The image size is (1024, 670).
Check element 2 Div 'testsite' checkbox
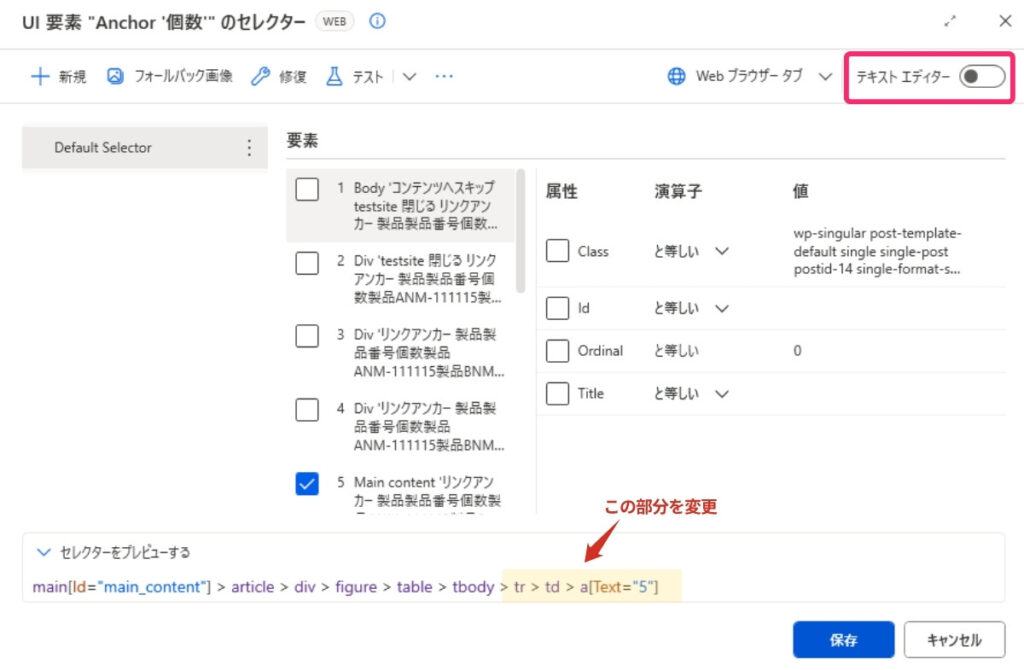tap(307, 263)
